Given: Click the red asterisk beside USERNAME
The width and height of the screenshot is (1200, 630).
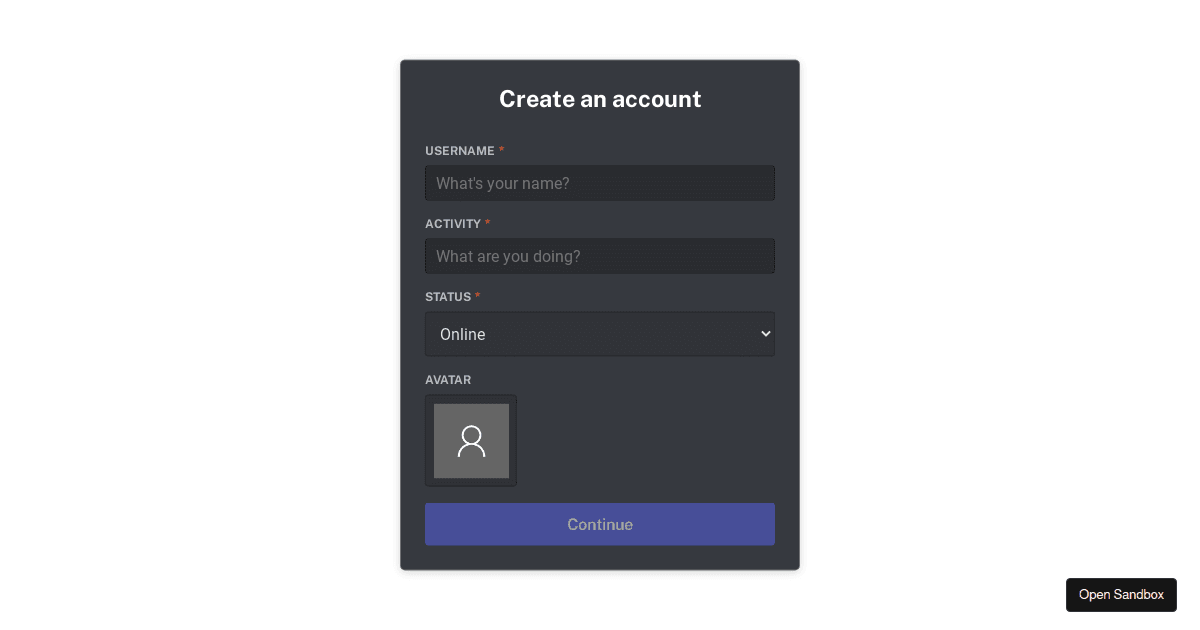Looking at the screenshot, I should [501, 149].
